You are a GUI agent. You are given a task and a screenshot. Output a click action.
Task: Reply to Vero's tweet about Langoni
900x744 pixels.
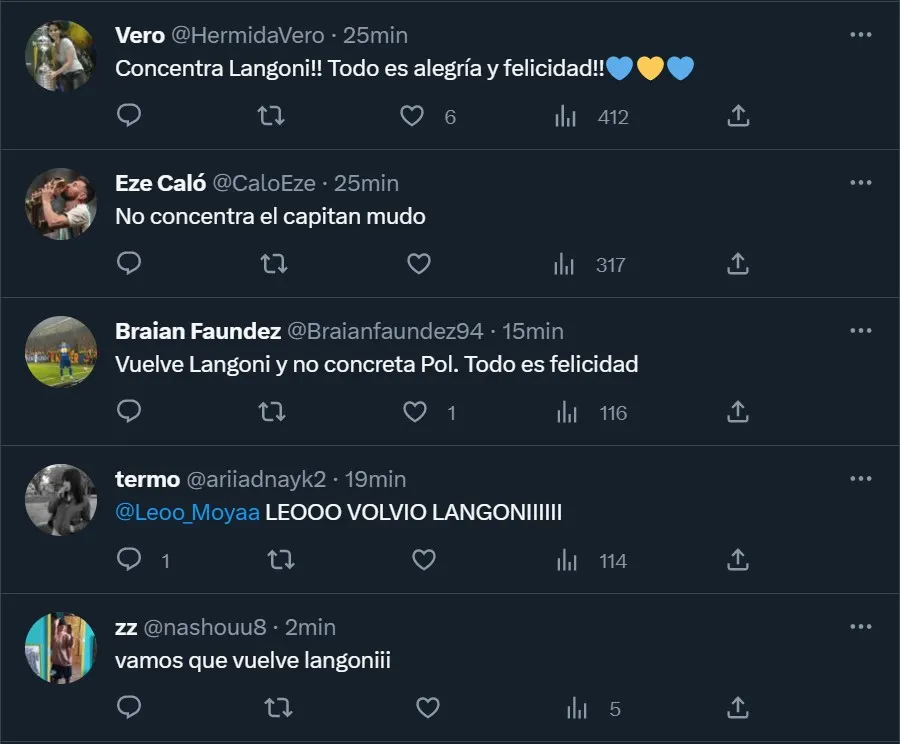(x=129, y=116)
